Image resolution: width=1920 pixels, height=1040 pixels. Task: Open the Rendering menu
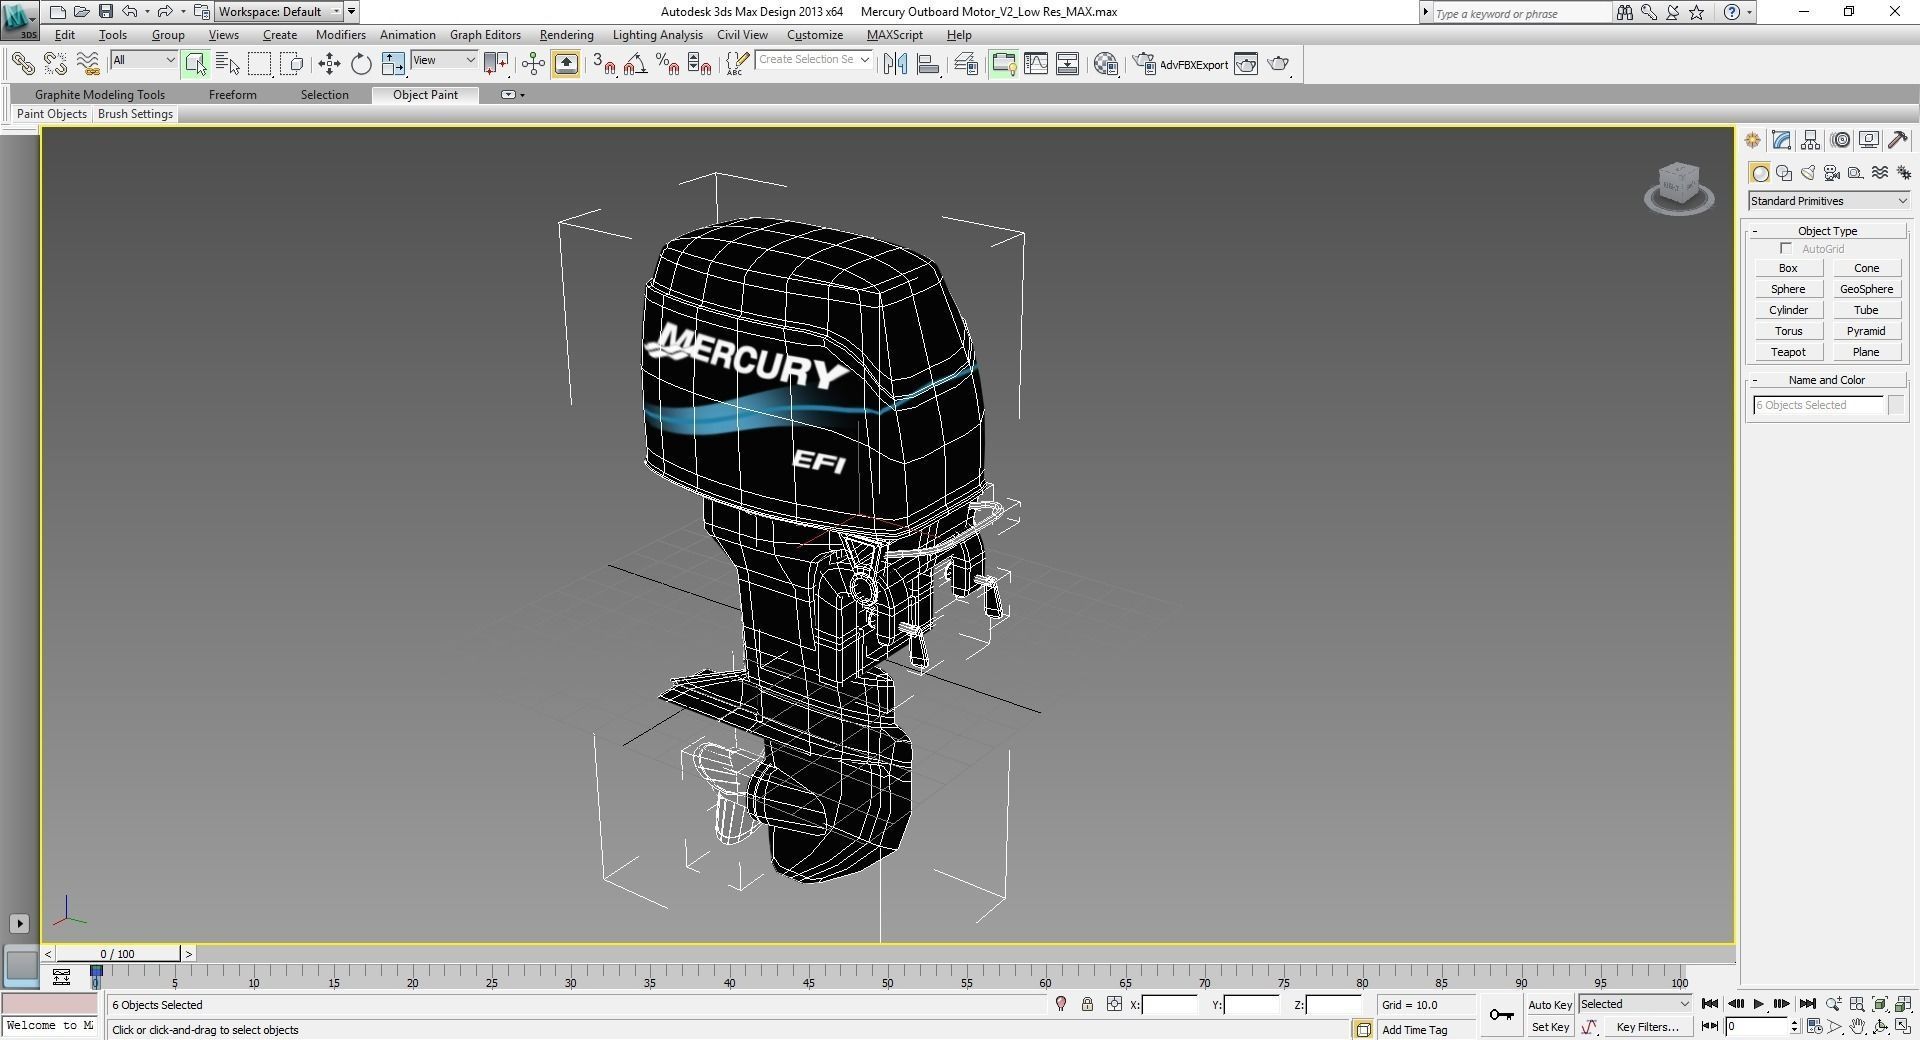tap(566, 35)
